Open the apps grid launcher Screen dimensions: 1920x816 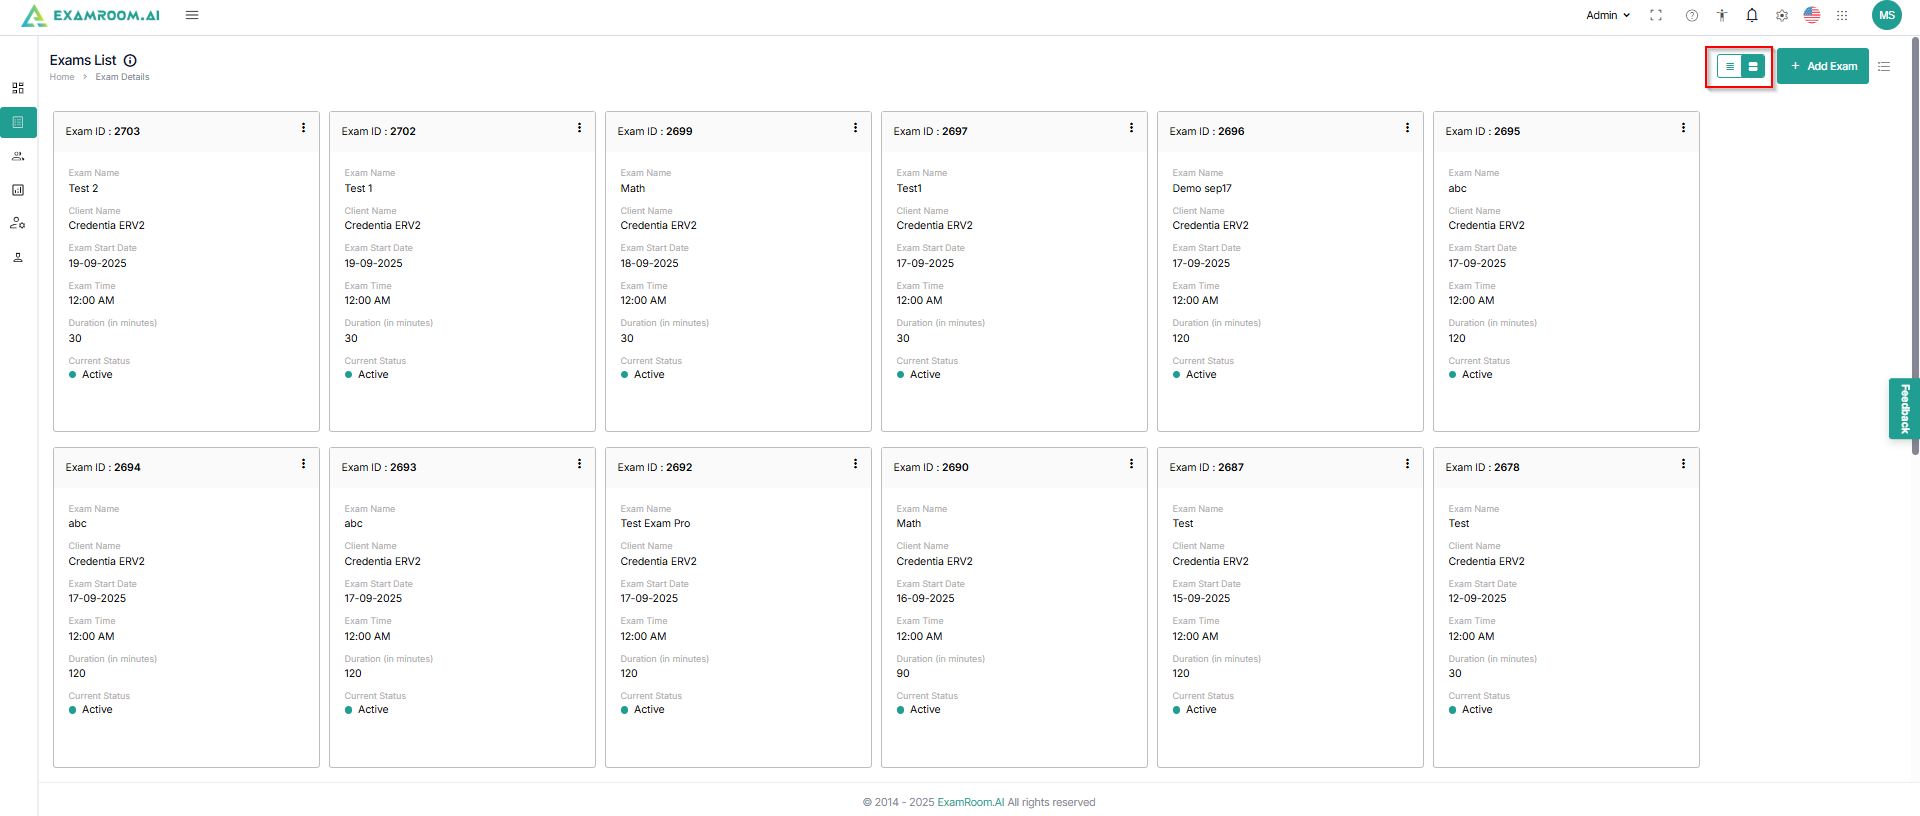pyautogui.click(x=1842, y=15)
